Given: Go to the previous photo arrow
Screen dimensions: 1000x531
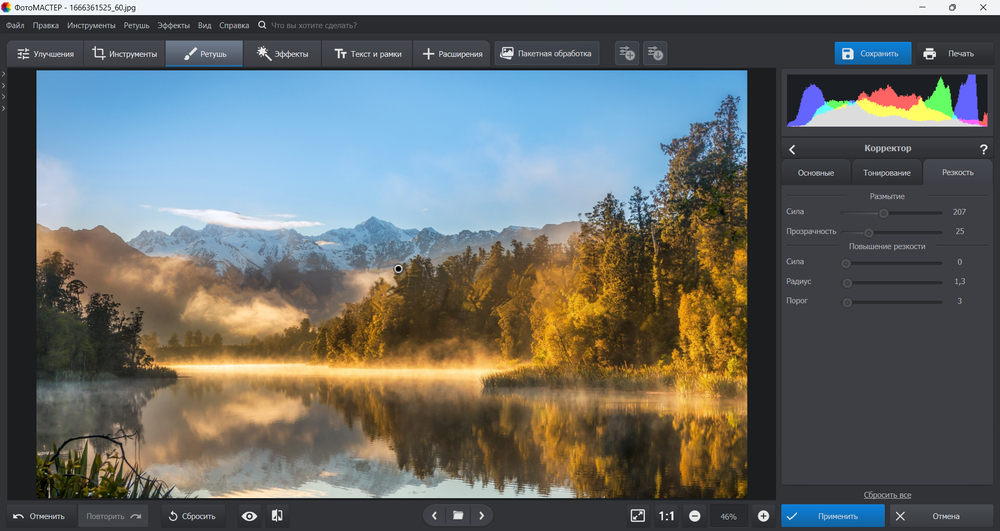Looking at the screenshot, I should click(x=434, y=516).
